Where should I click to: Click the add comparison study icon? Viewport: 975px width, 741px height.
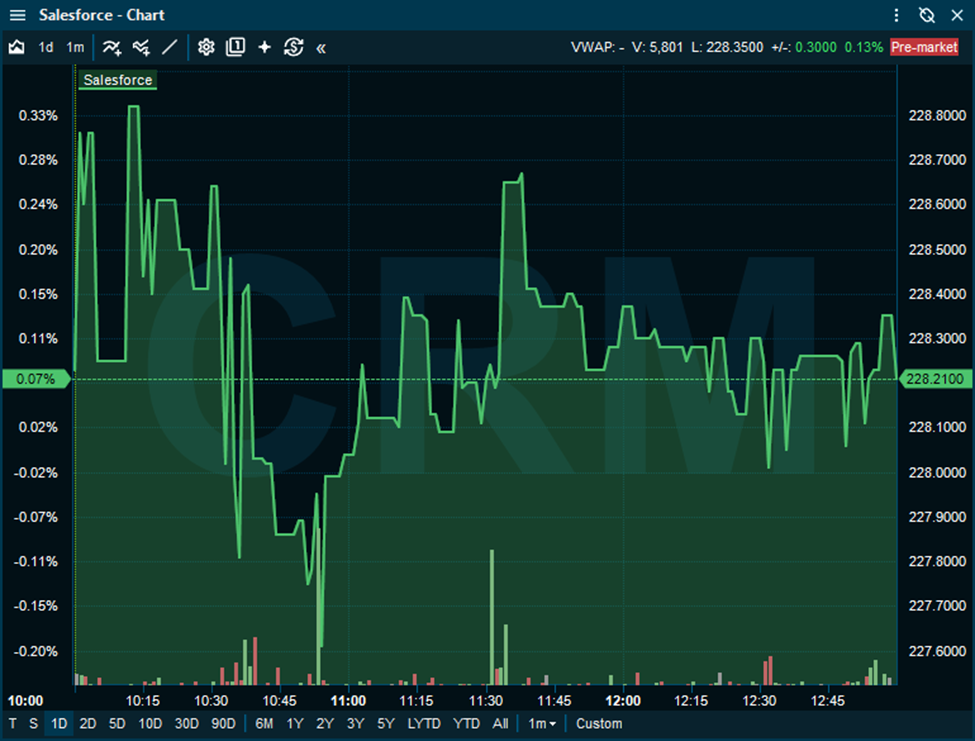(x=141, y=47)
